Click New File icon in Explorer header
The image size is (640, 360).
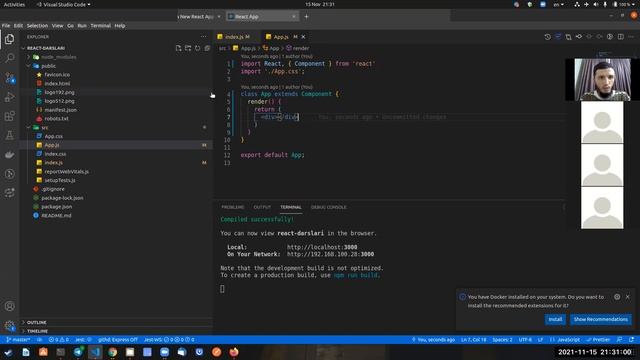click(x=178, y=48)
